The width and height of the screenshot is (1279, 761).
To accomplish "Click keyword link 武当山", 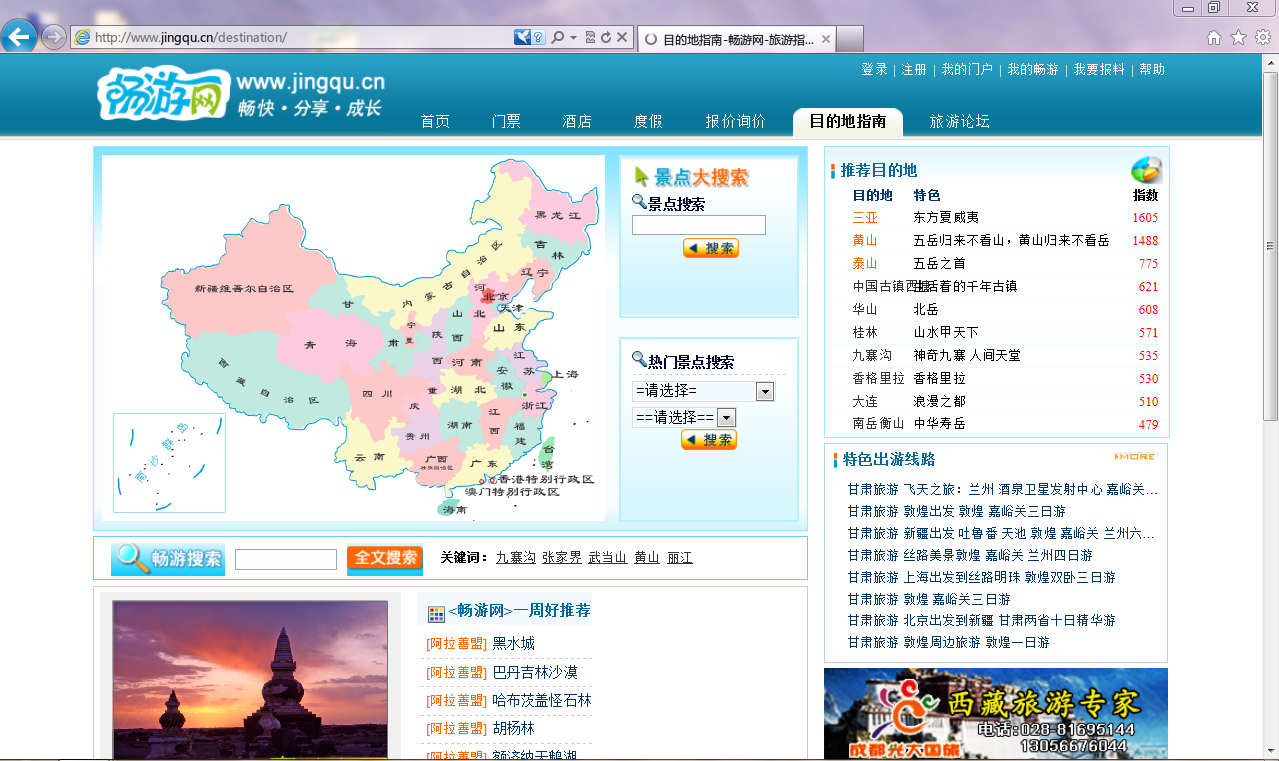I will pyautogui.click(x=608, y=557).
